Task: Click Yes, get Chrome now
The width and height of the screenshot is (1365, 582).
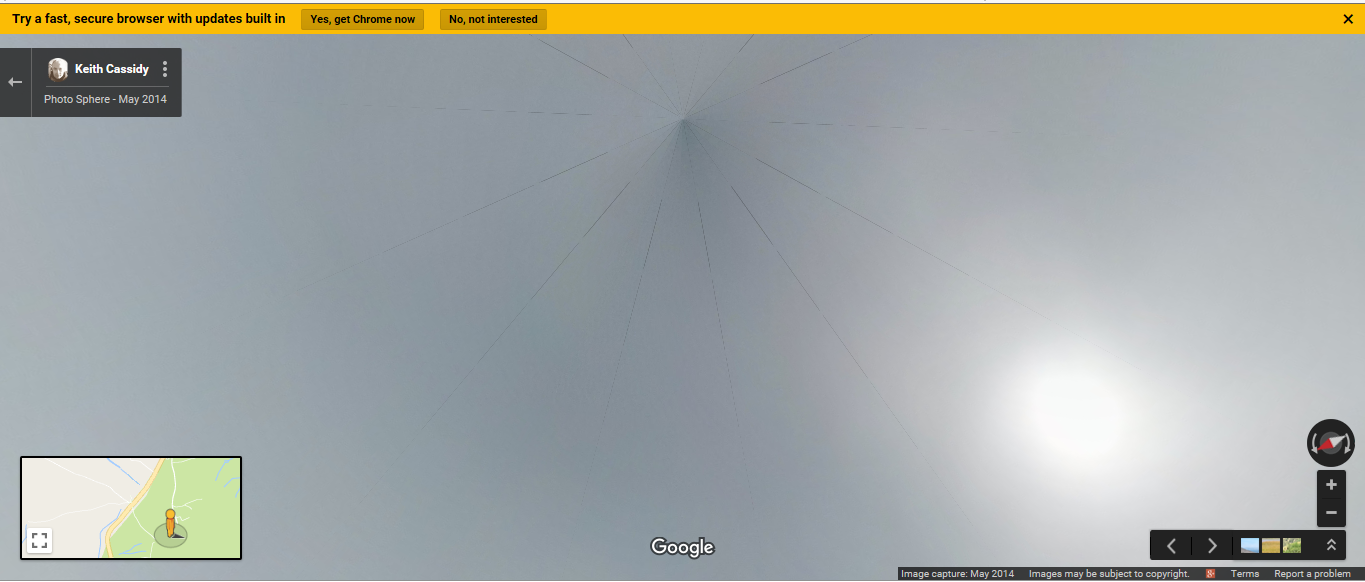Action: pos(362,19)
